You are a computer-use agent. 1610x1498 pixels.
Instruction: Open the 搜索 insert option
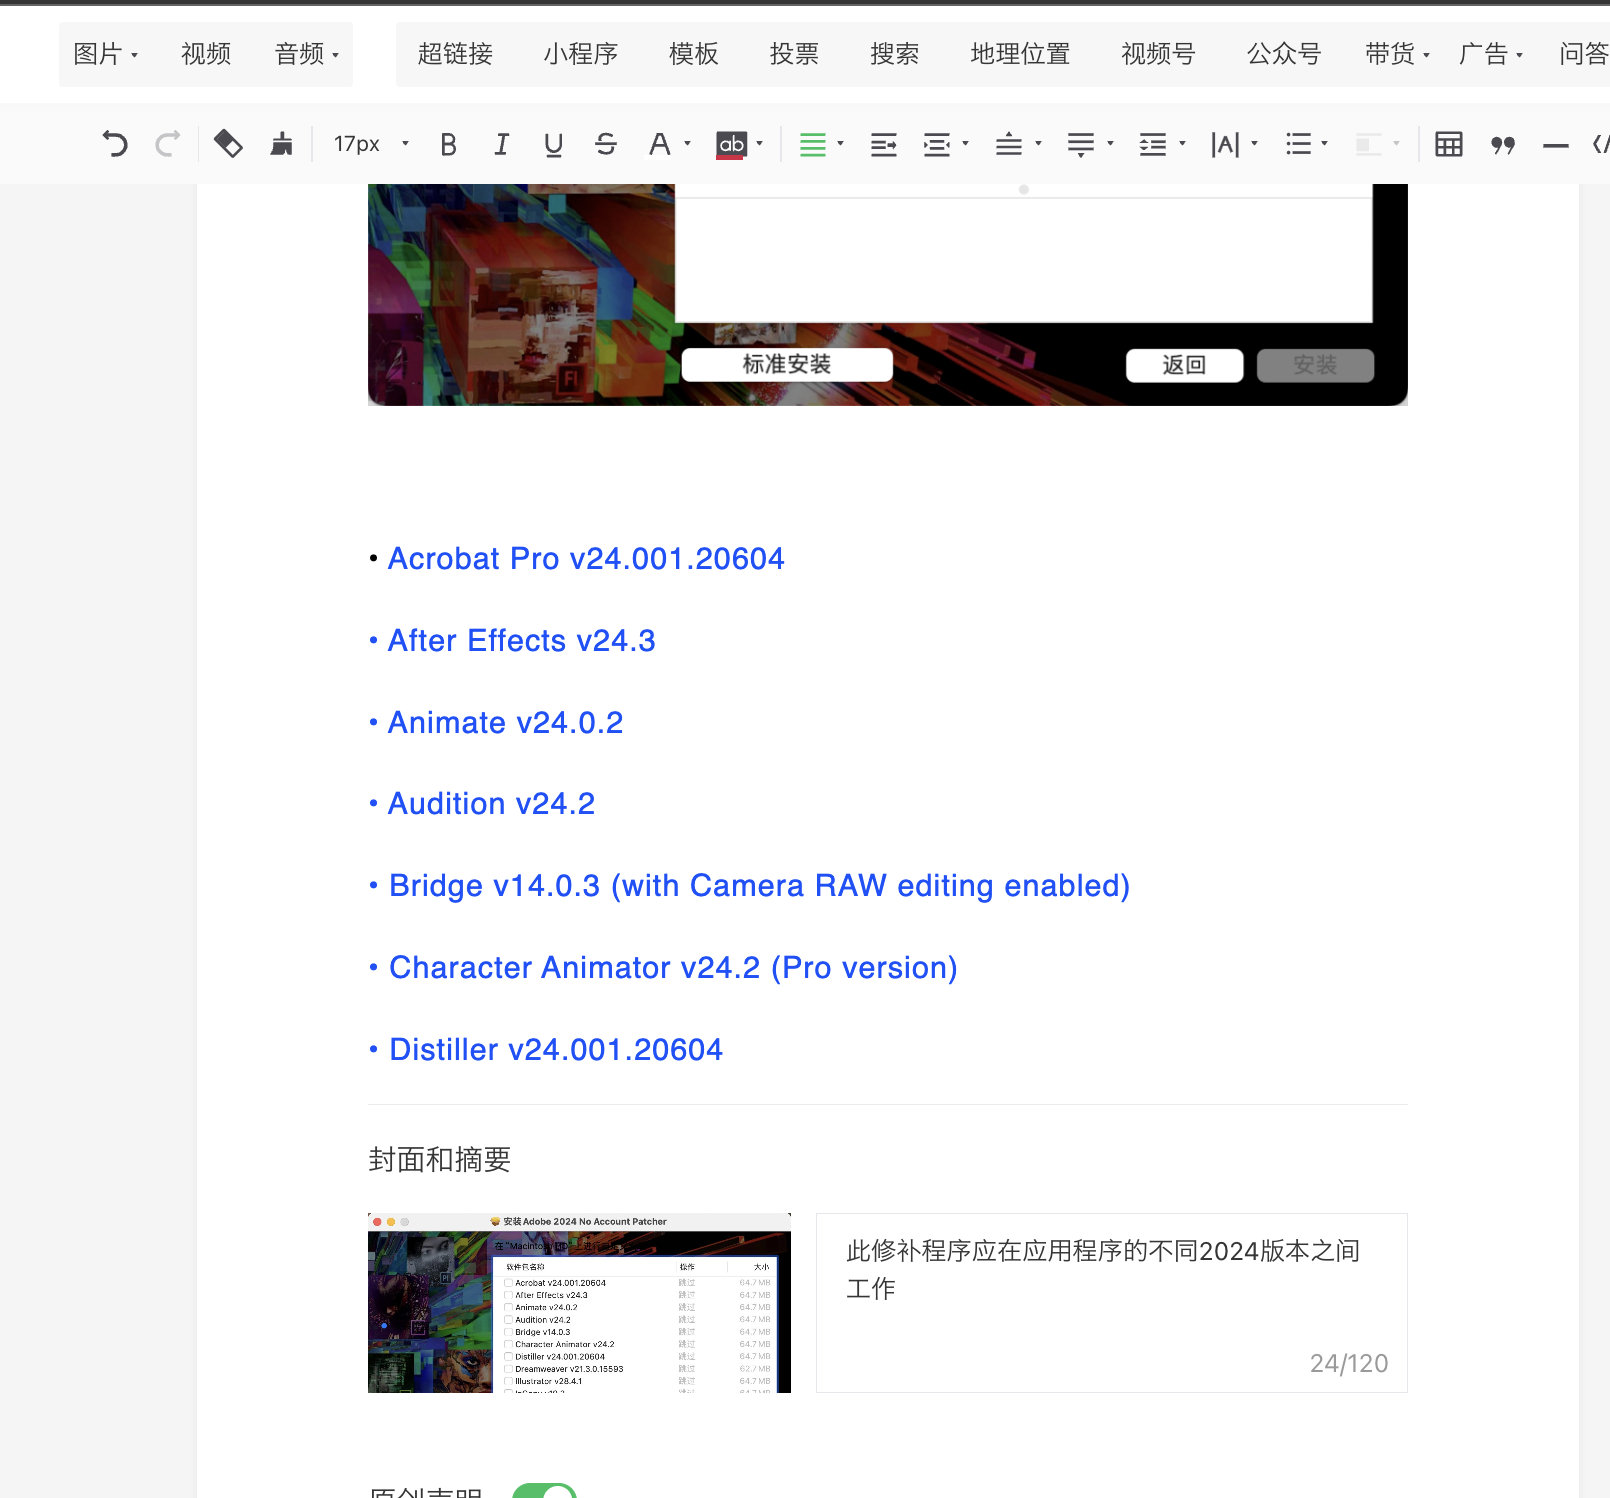click(x=895, y=54)
